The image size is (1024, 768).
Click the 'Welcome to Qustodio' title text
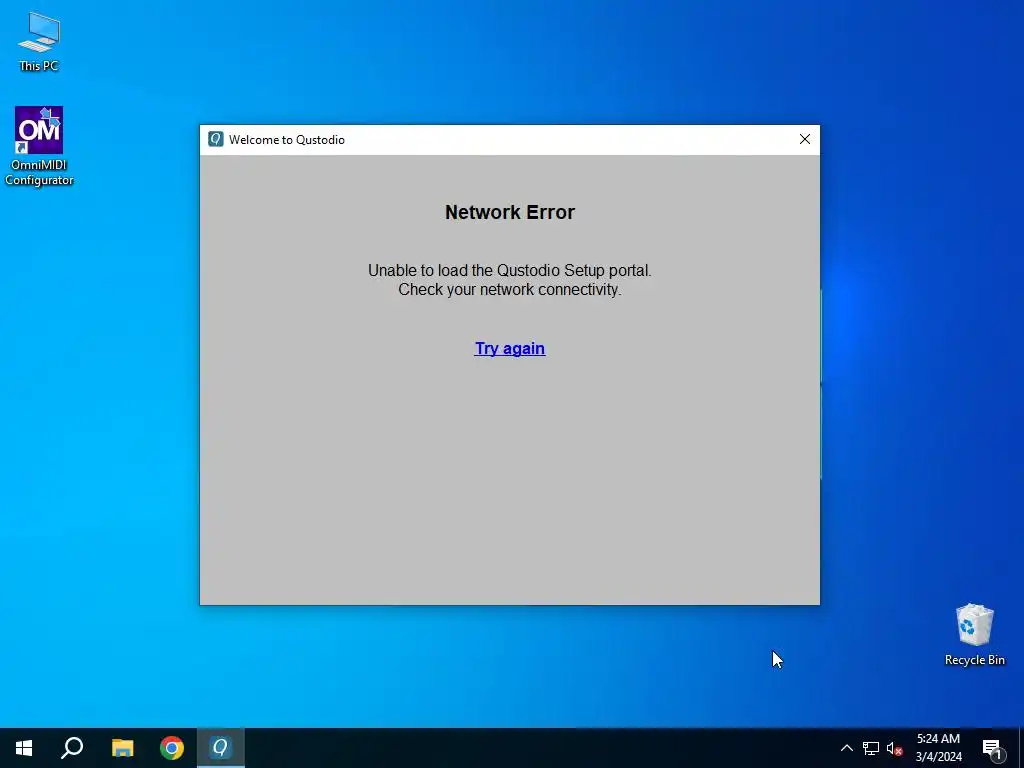287,140
